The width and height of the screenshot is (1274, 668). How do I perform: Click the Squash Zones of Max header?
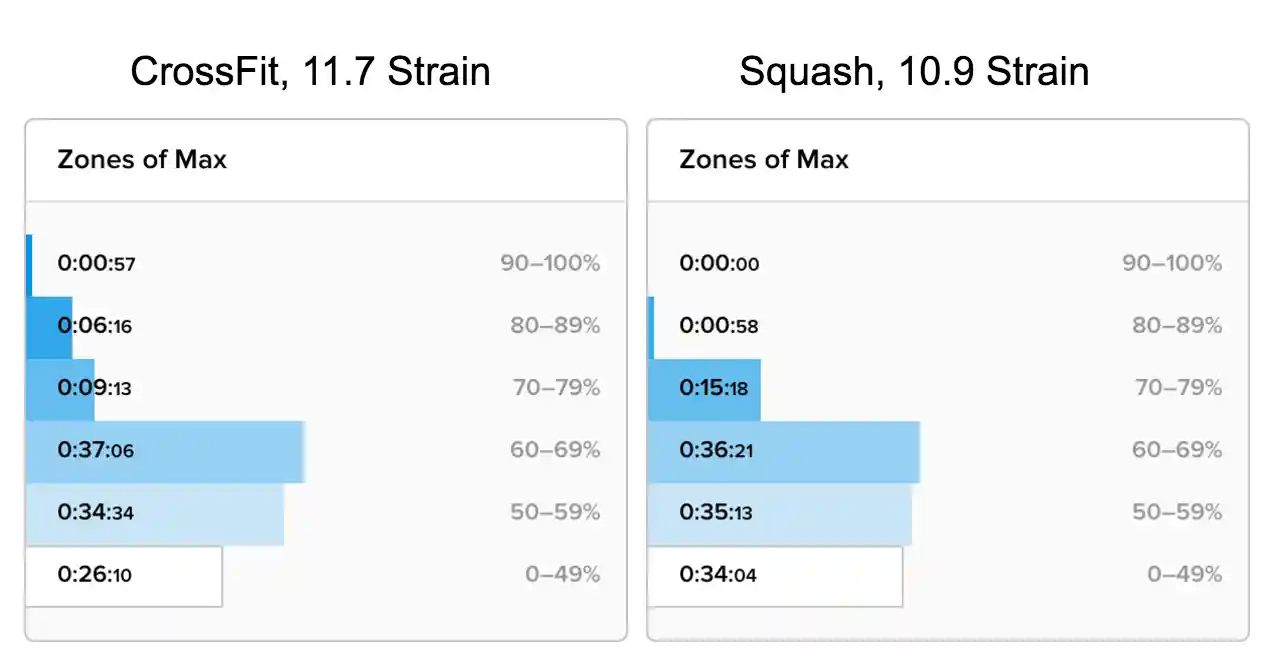(764, 160)
